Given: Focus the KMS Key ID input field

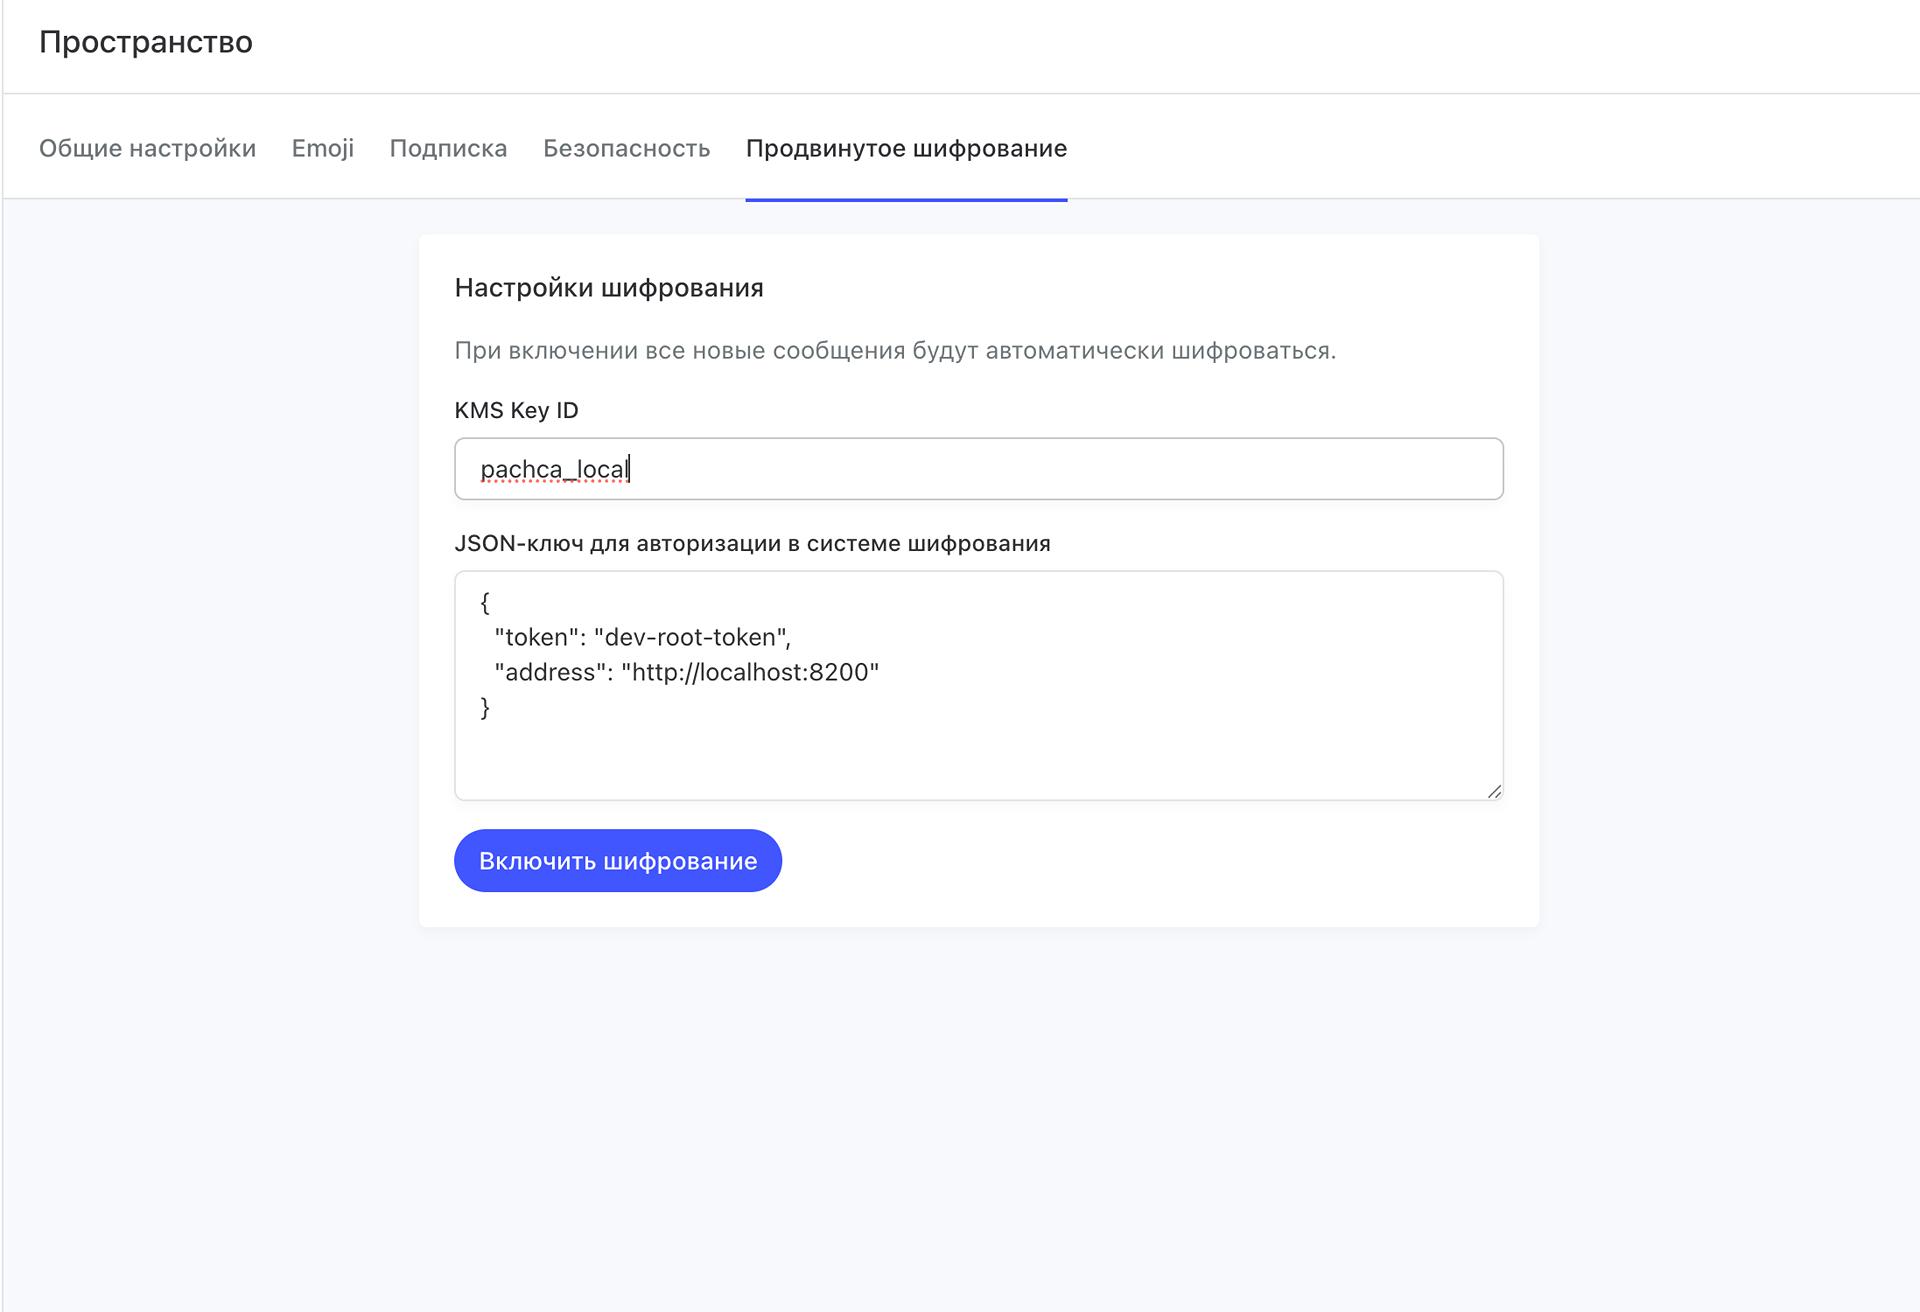Looking at the screenshot, I should 978,468.
